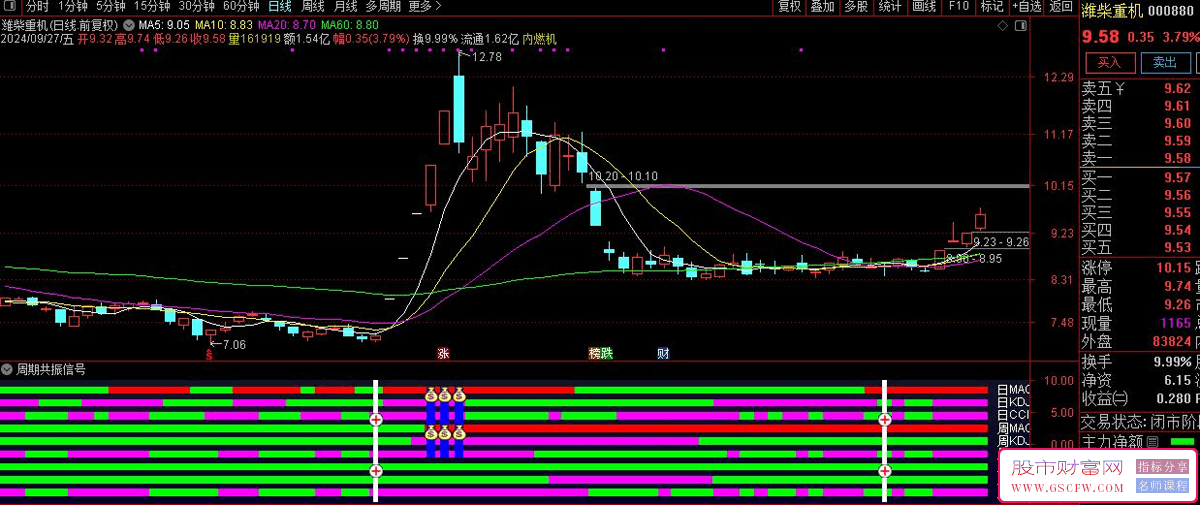The width and height of the screenshot is (1200, 505).
Task: Click the red $ marker under 7.06 low
Action: click(x=209, y=355)
